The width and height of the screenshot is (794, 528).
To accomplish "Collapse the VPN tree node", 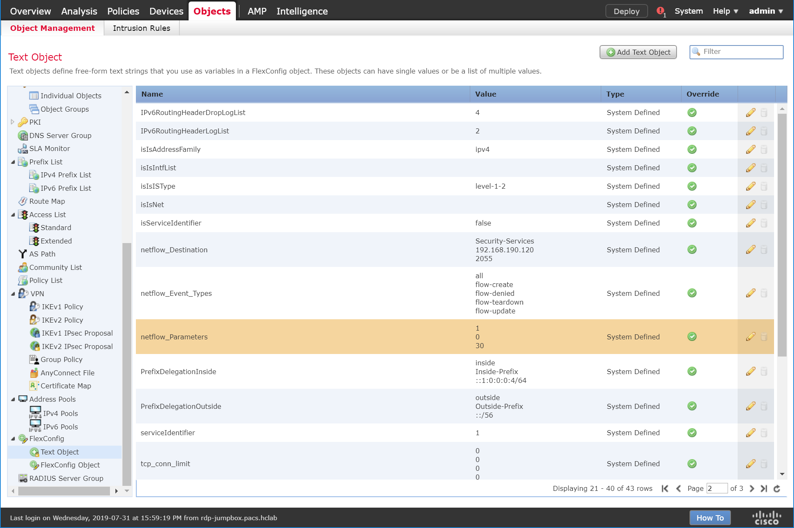I will pos(13,294).
